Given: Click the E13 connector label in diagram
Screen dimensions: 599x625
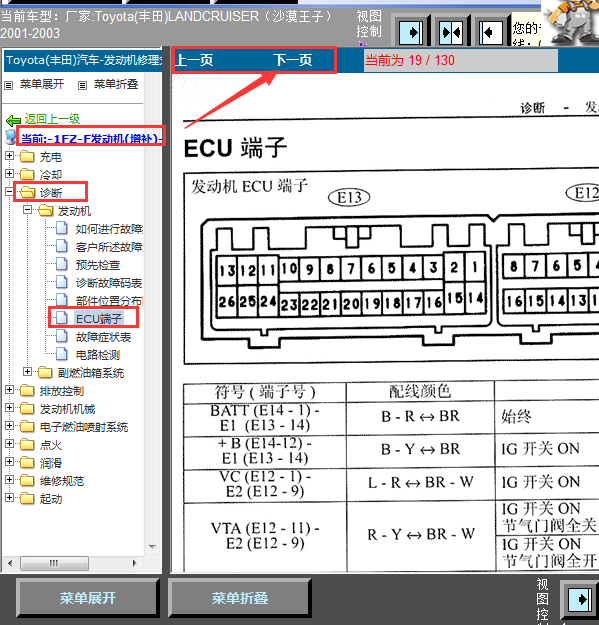Looking at the screenshot, I should [x=349, y=197].
